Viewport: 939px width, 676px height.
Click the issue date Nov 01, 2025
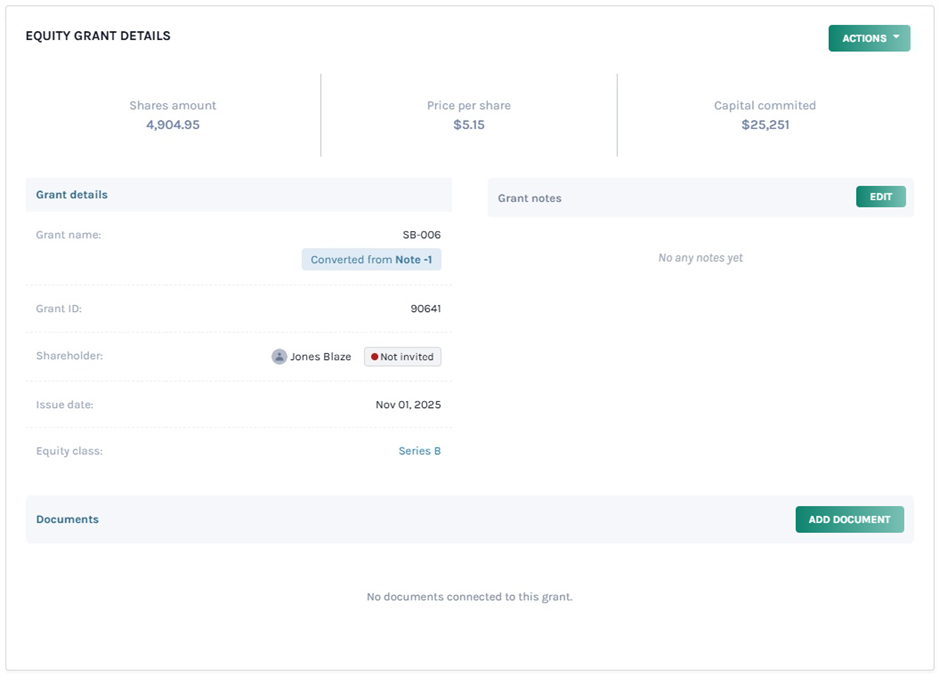pyautogui.click(x=408, y=405)
